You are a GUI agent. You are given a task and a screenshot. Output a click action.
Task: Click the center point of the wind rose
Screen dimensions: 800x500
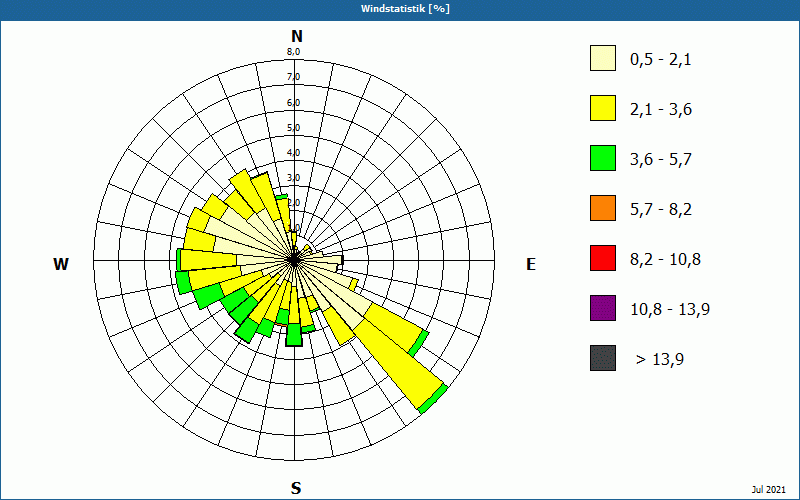pyautogui.click(x=294, y=261)
